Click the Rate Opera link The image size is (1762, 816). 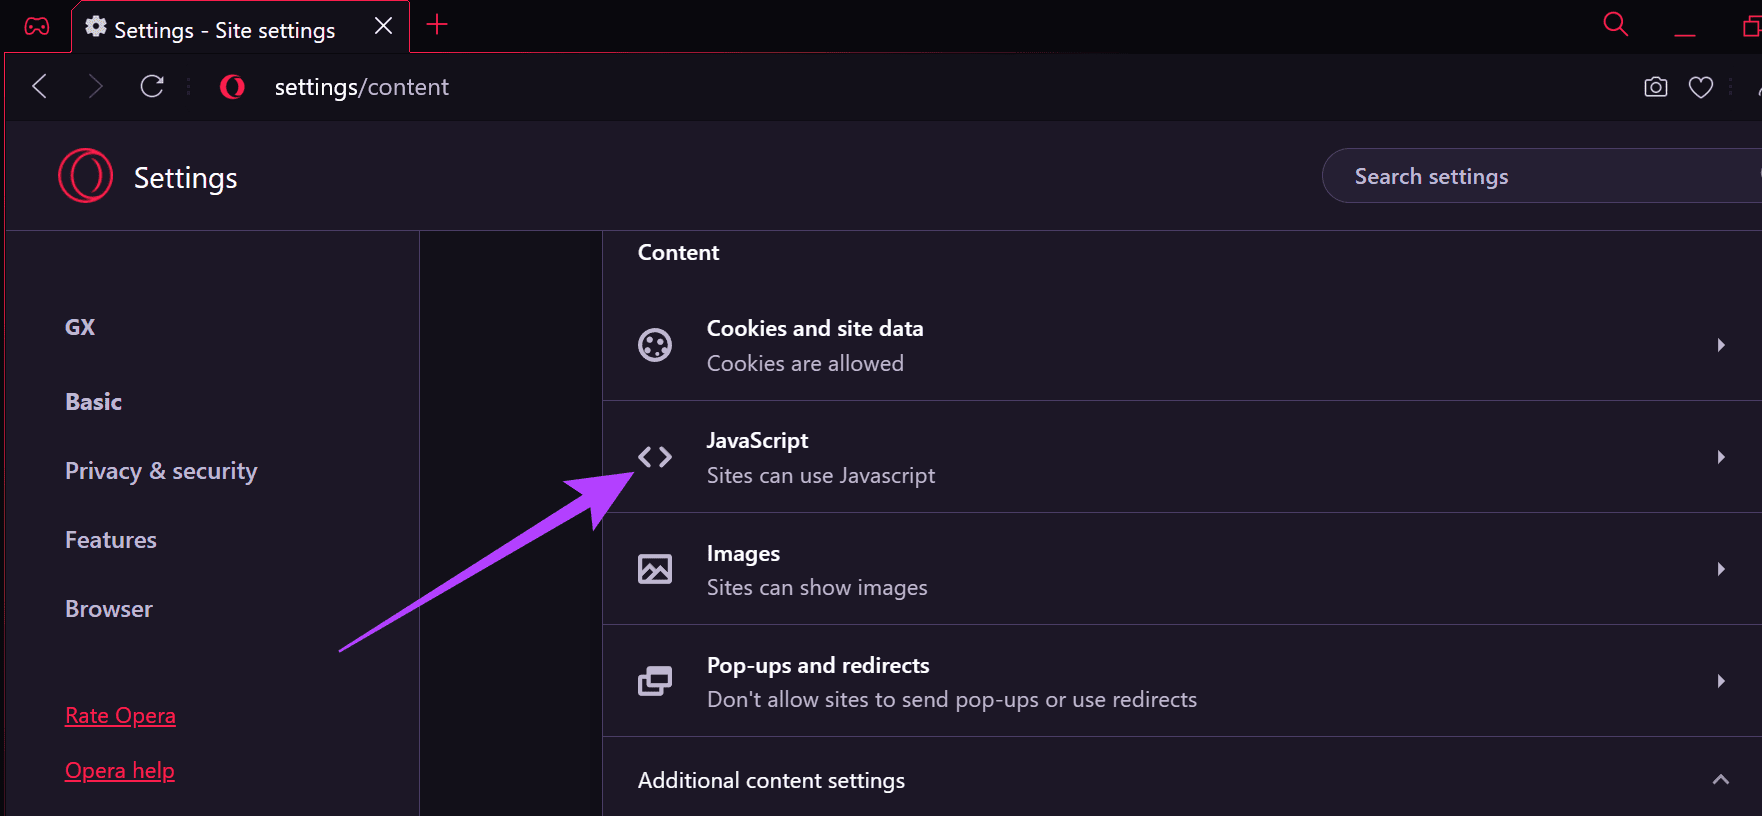[120, 716]
